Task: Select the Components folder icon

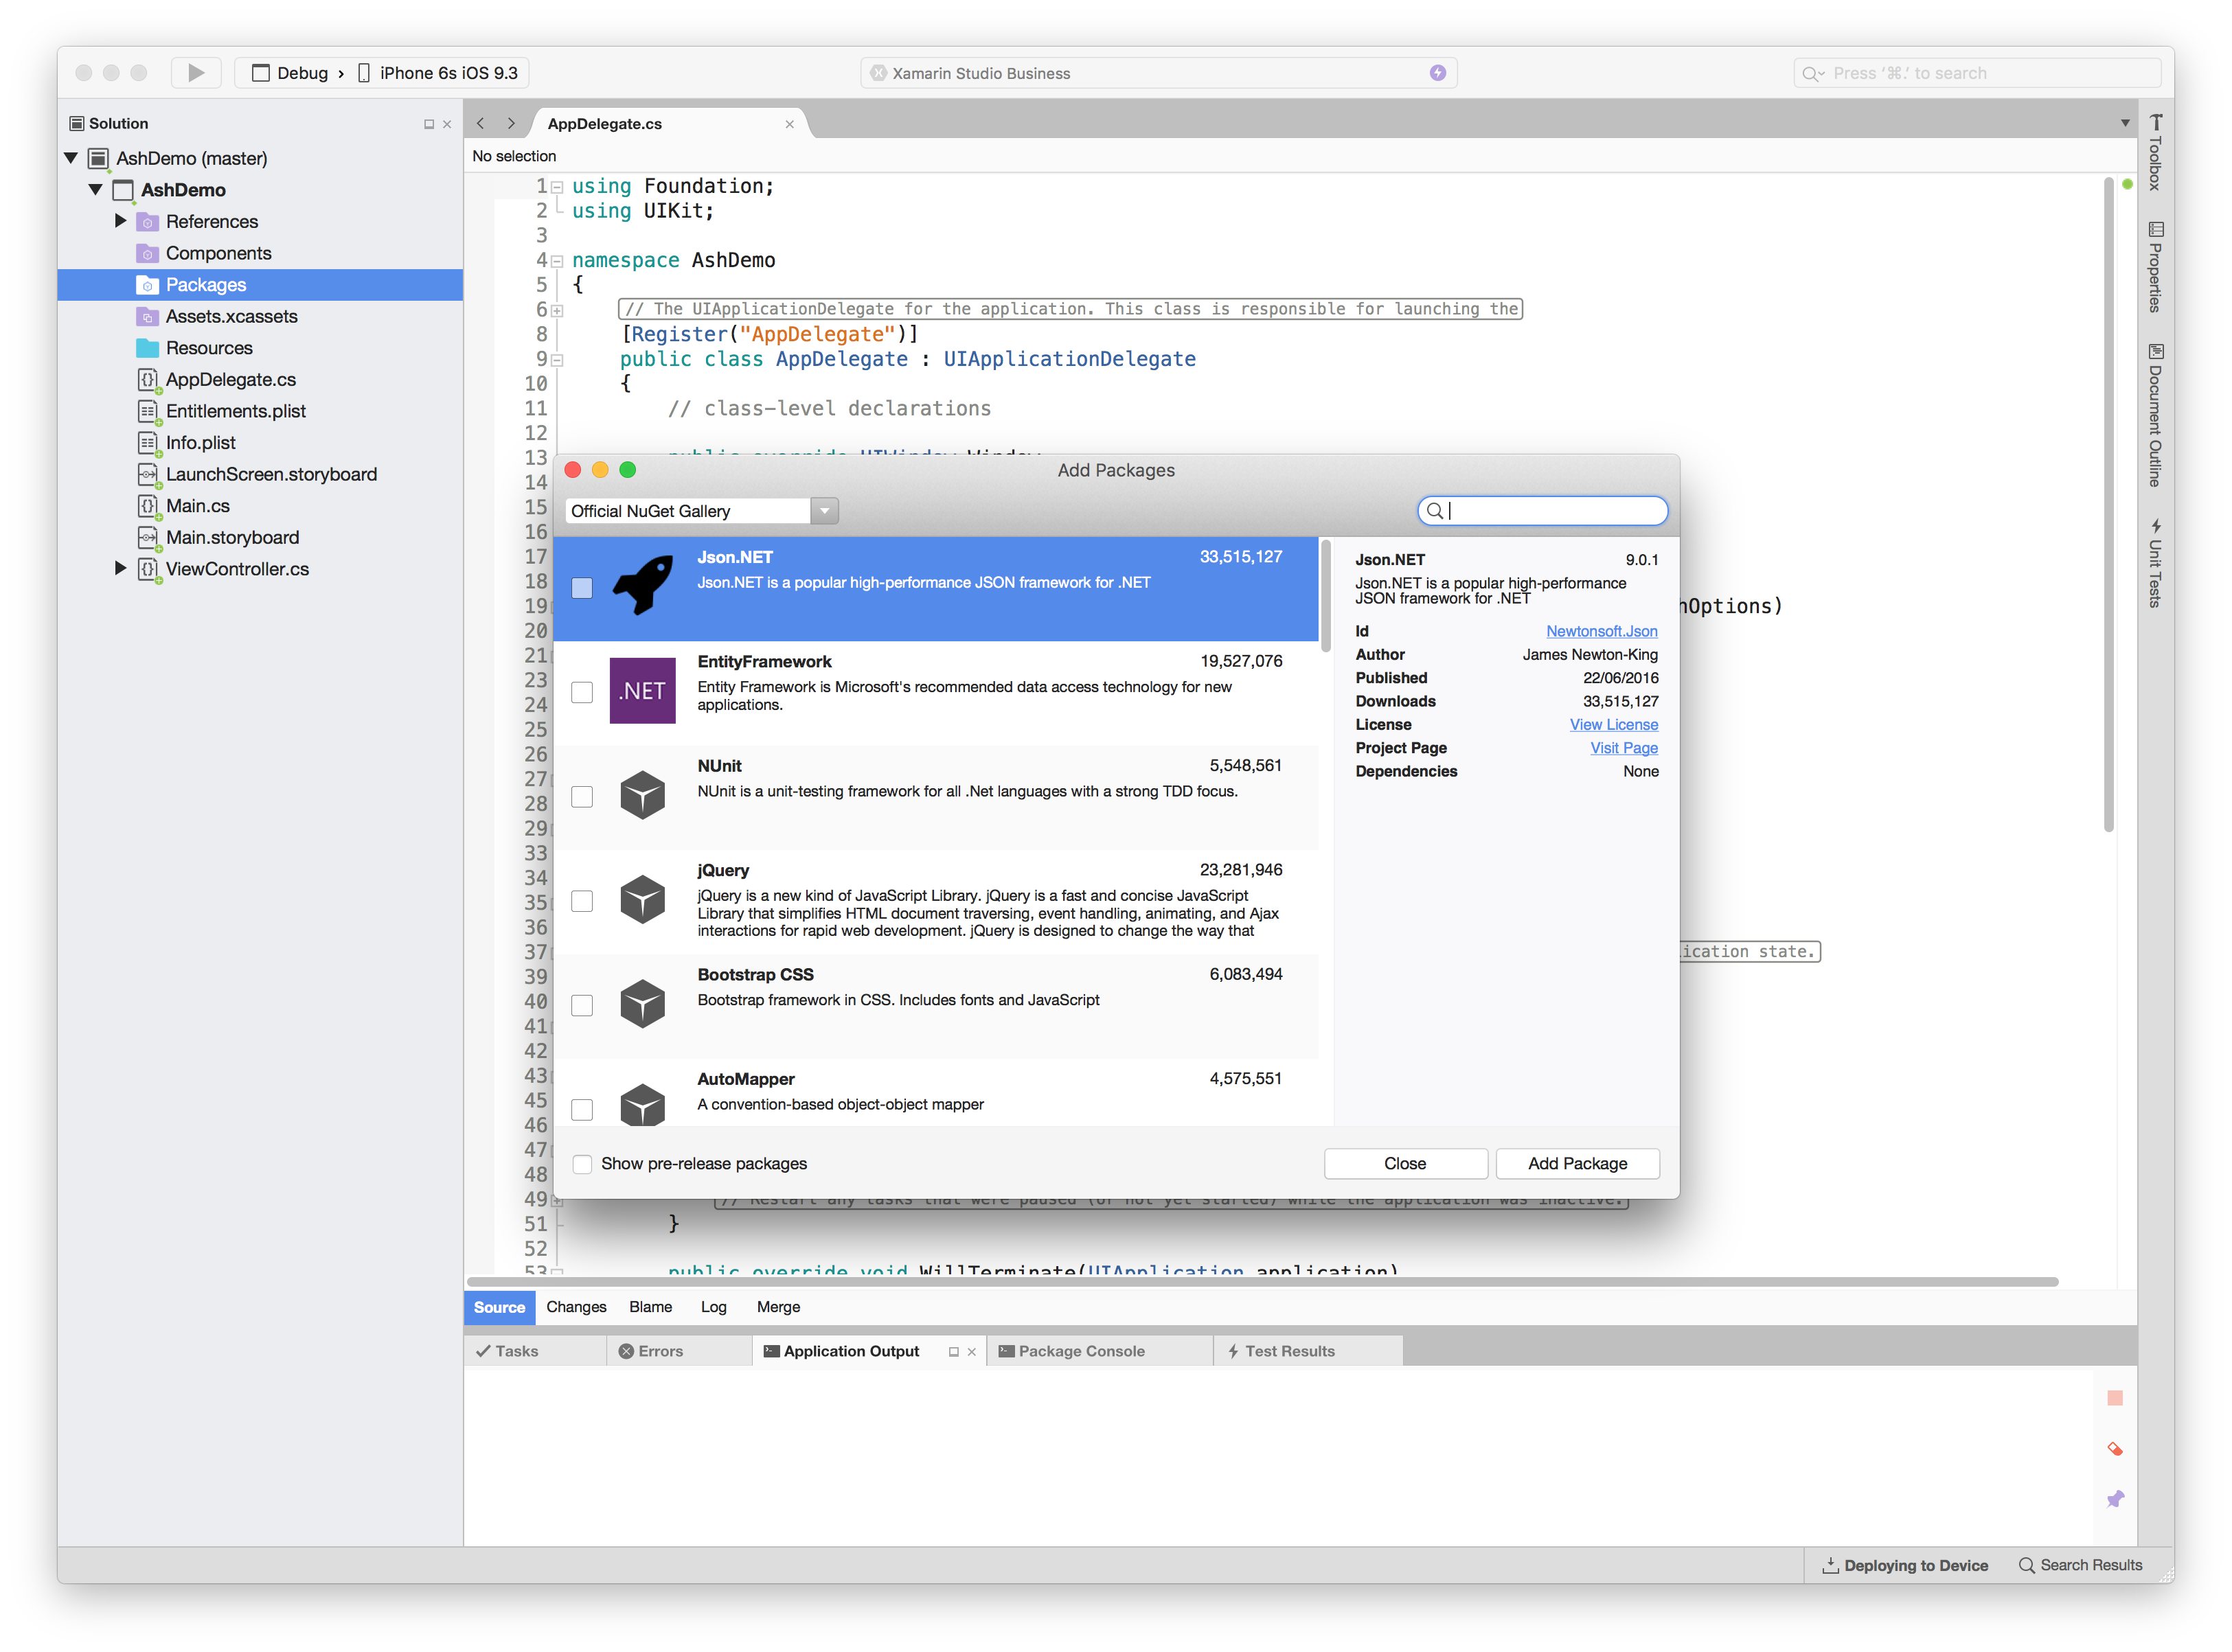Action: [147, 253]
